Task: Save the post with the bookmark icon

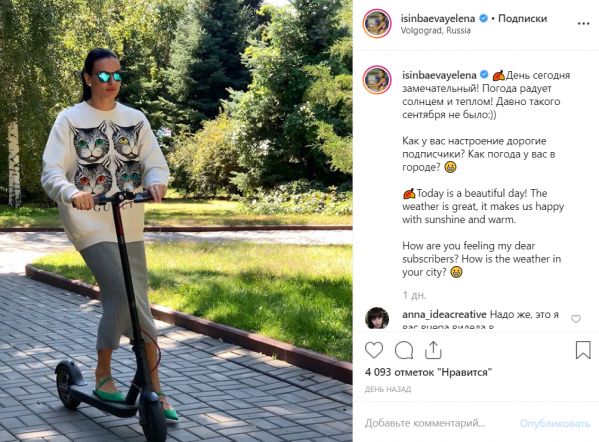Action: click(x=583, y=350)
